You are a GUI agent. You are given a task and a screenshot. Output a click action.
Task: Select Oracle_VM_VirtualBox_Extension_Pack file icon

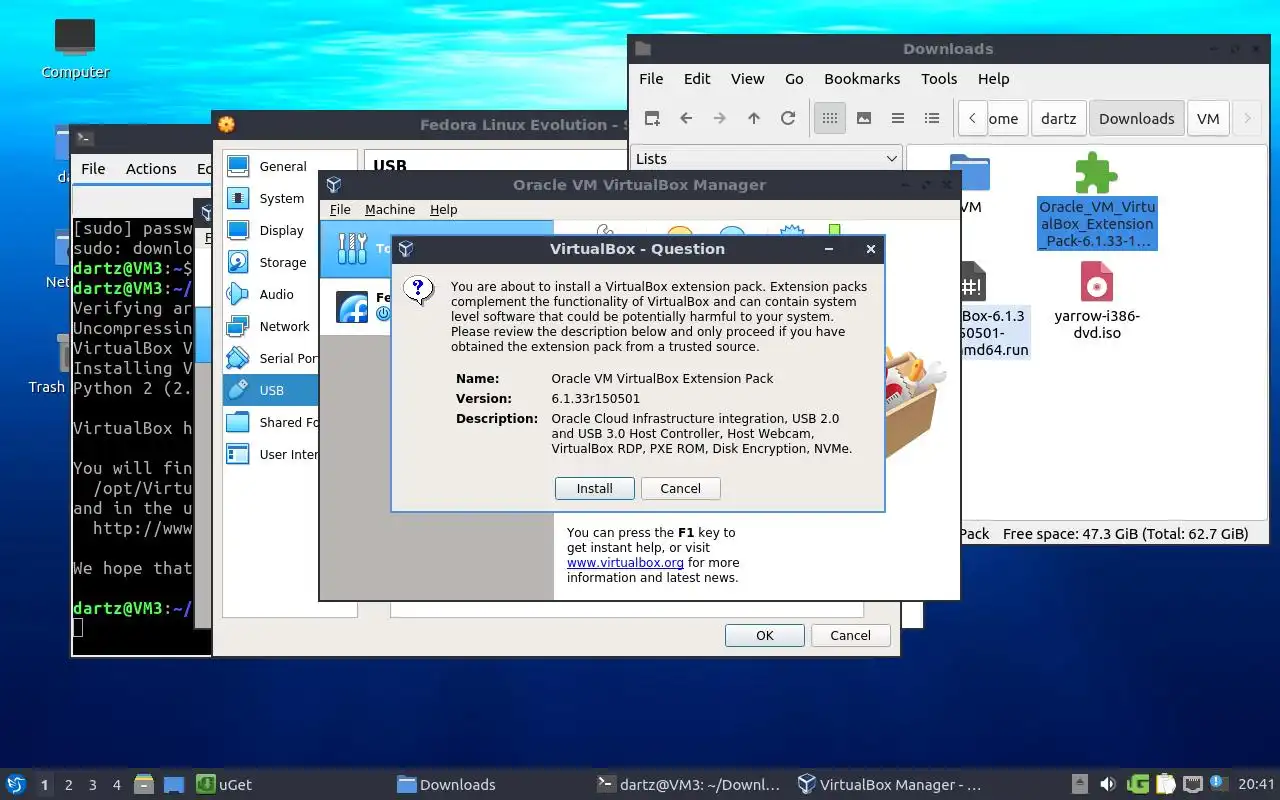(x=1096, y=174)
